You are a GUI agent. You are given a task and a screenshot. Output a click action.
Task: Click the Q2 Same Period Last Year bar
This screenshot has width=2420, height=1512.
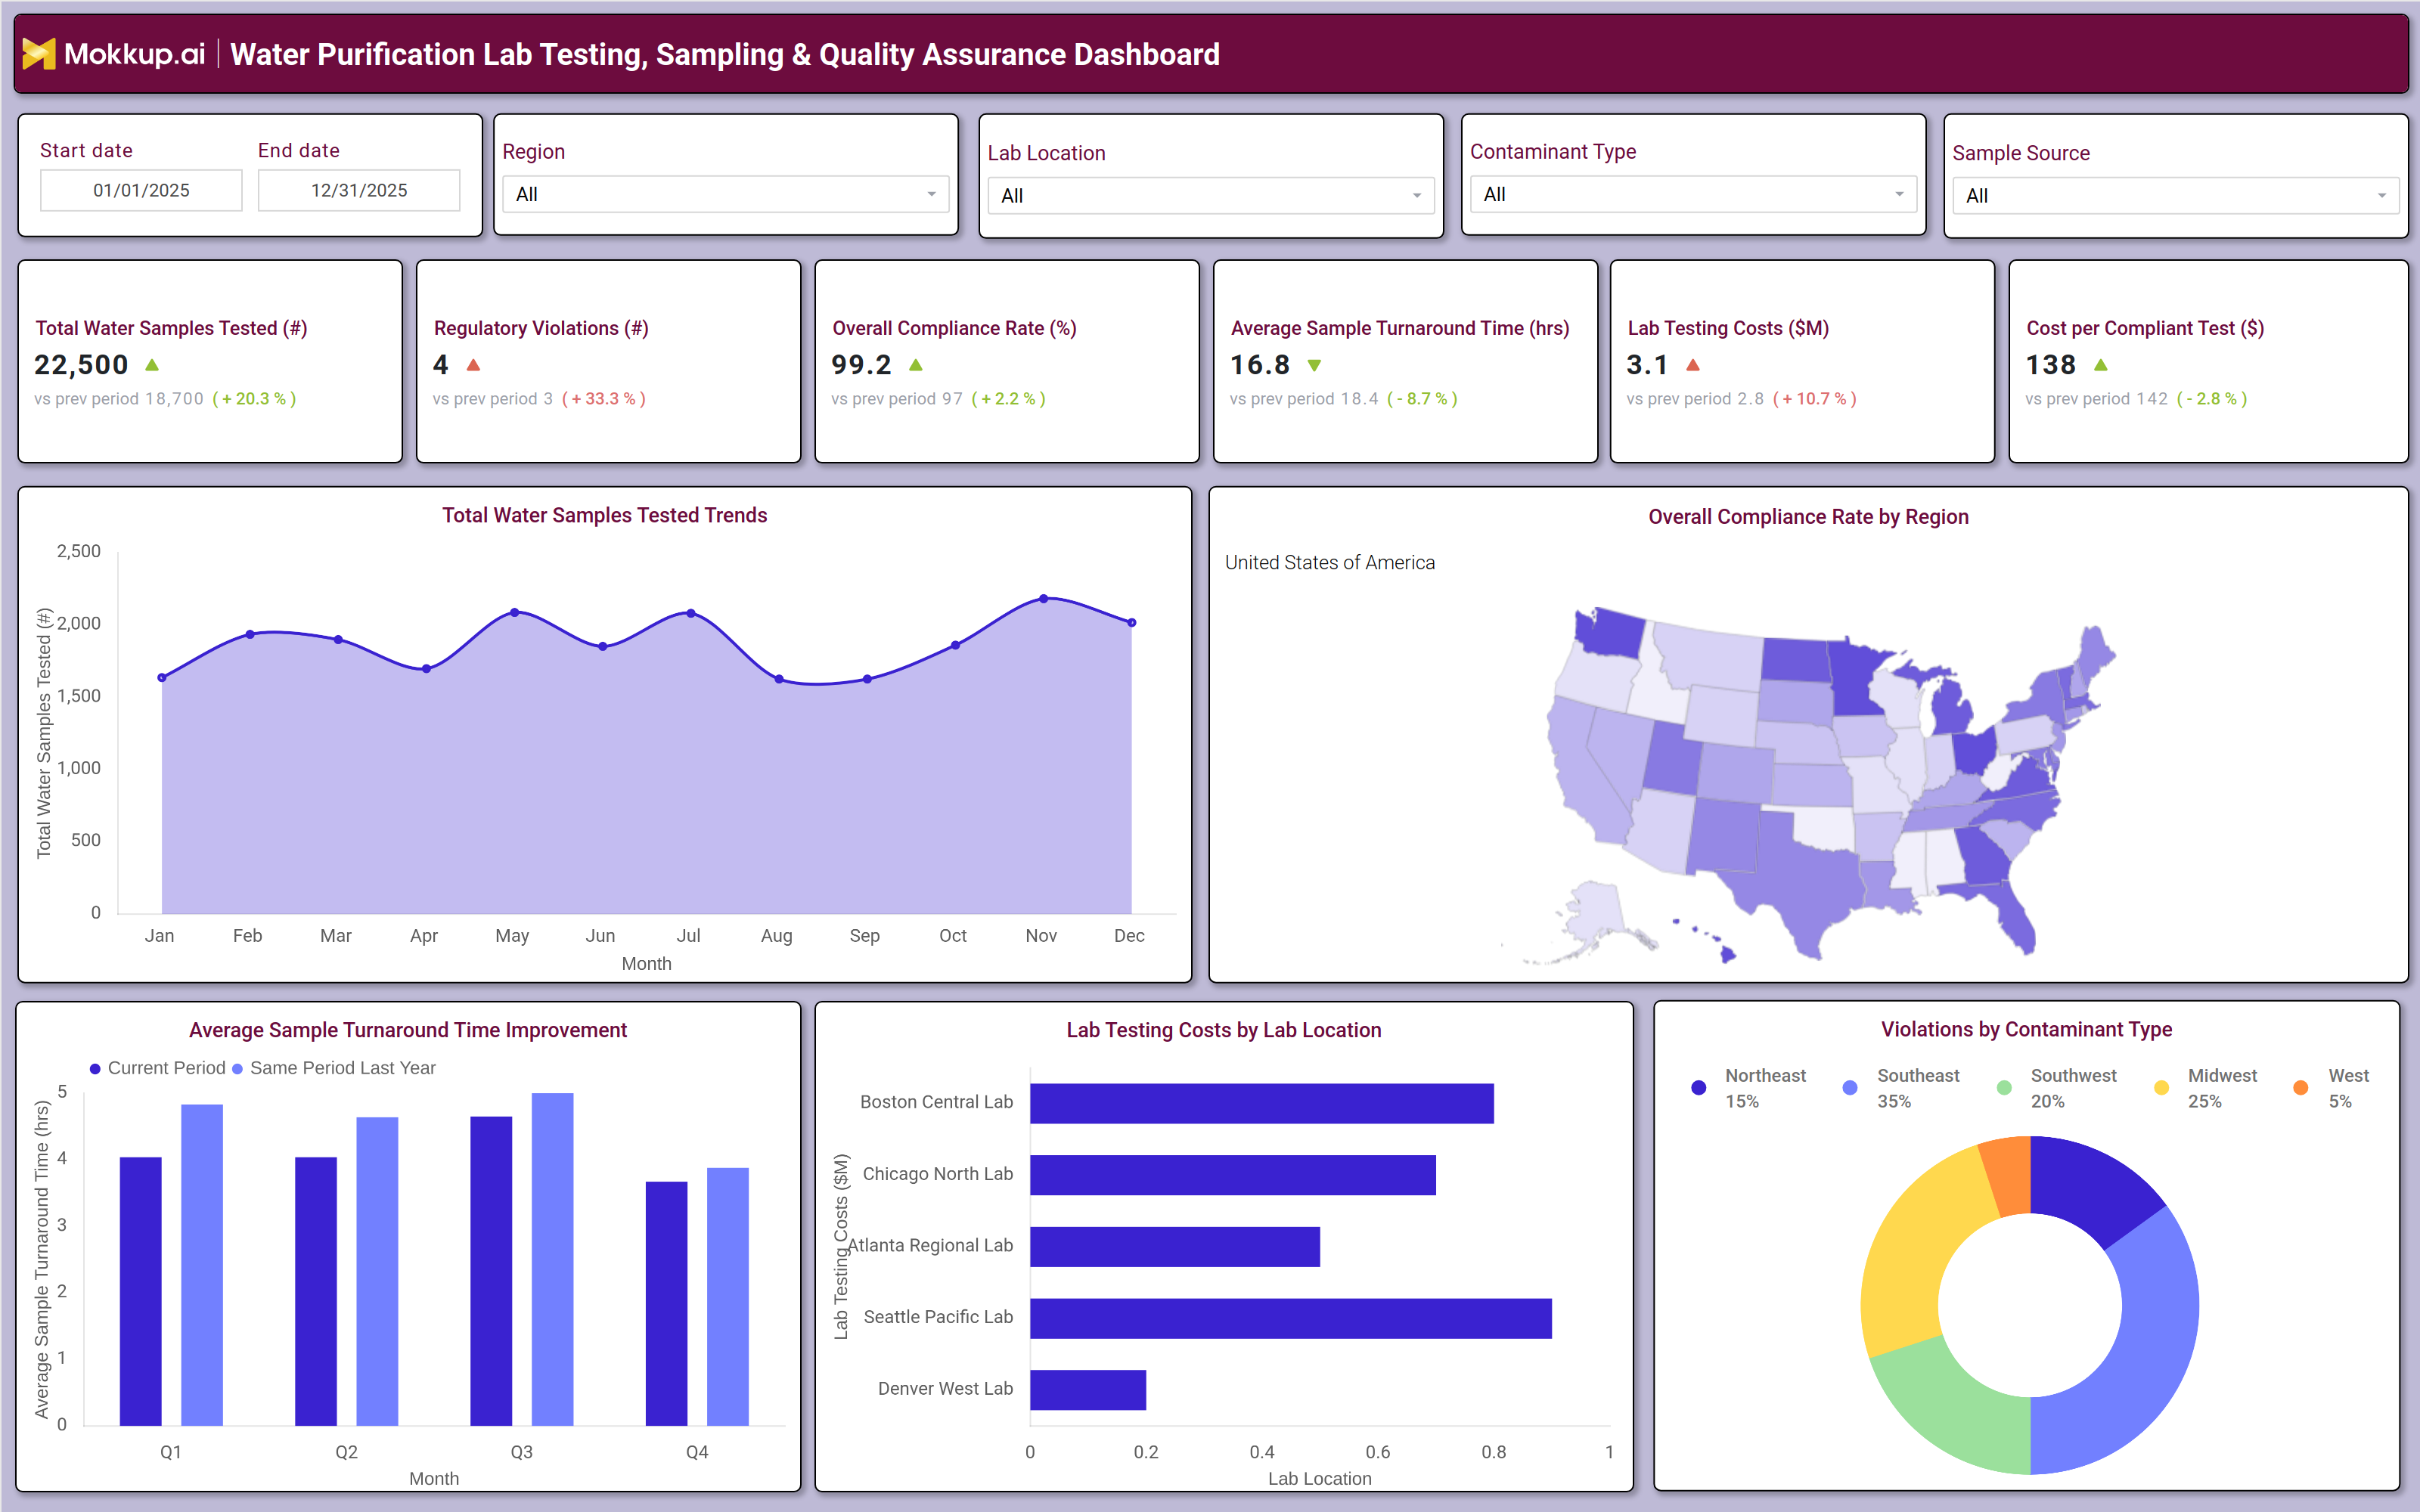pyautogui.click(x=377, y=1271)
